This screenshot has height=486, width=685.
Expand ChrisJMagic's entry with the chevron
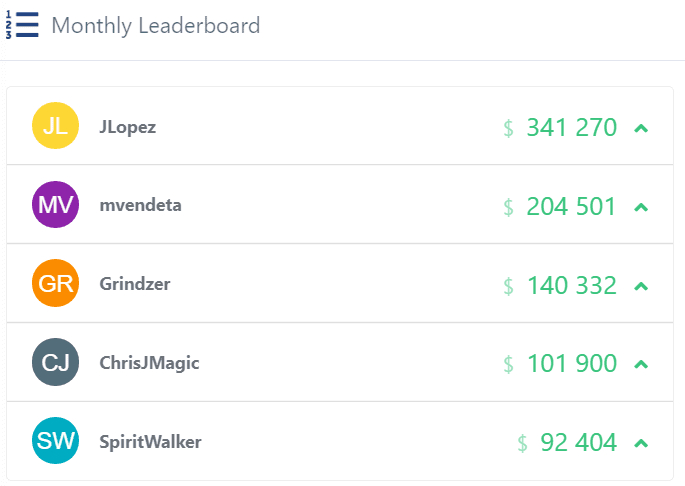[641, 364]
